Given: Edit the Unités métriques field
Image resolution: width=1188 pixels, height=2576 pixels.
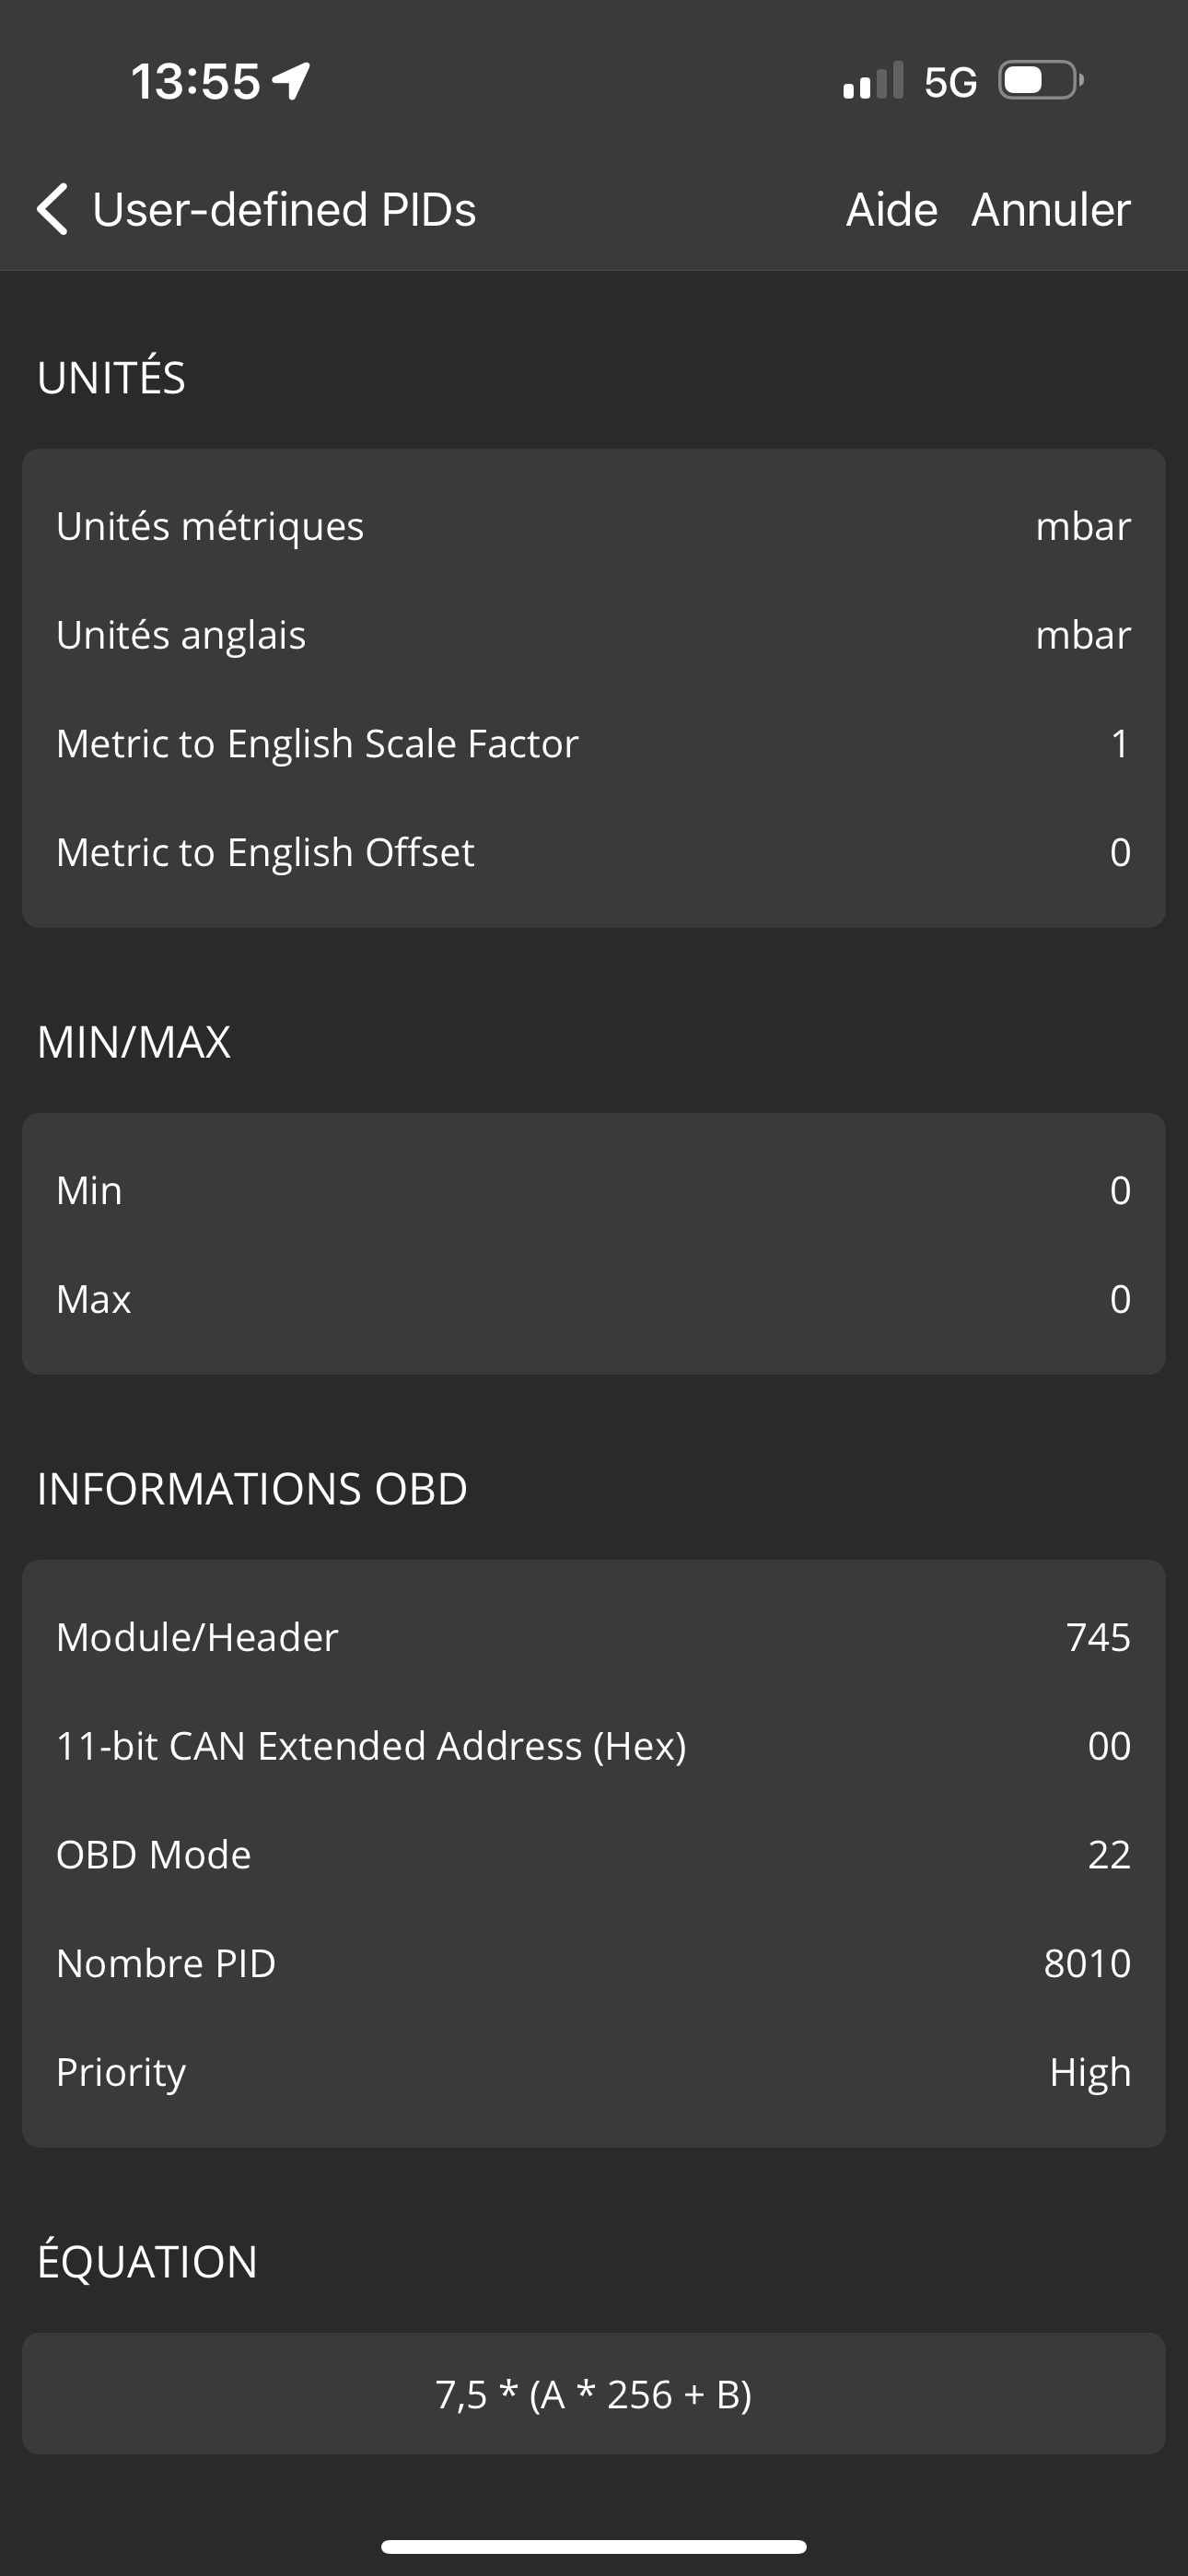Looking at the screenshot, I should 594,526.
